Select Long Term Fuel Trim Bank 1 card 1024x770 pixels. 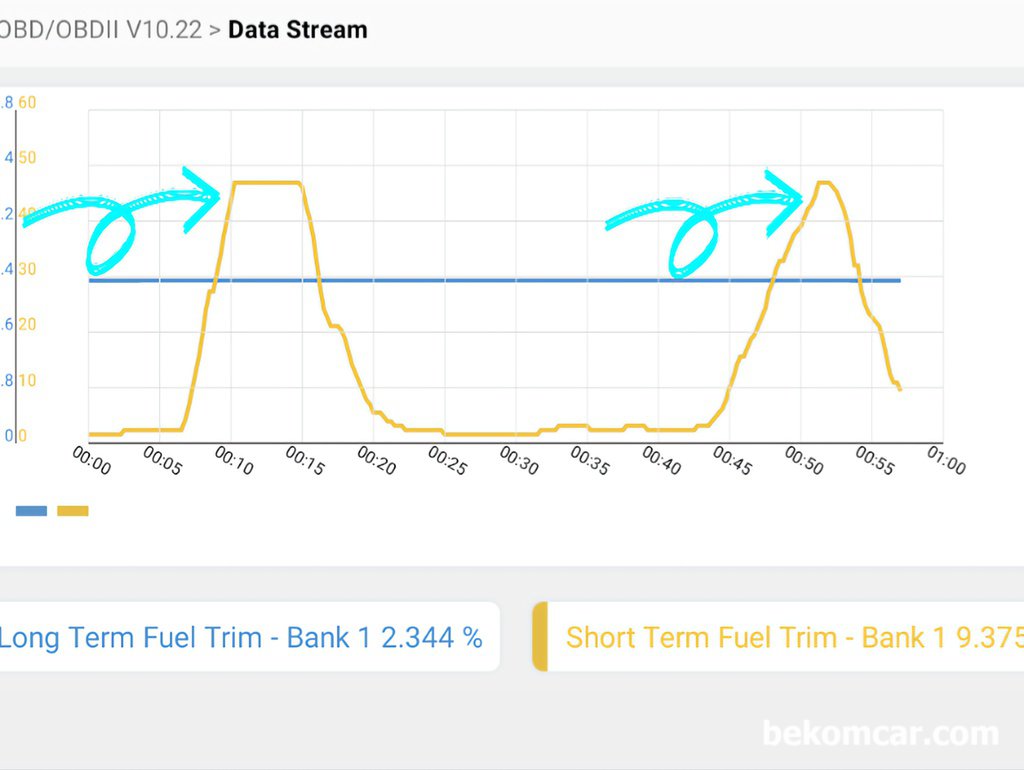249,637
